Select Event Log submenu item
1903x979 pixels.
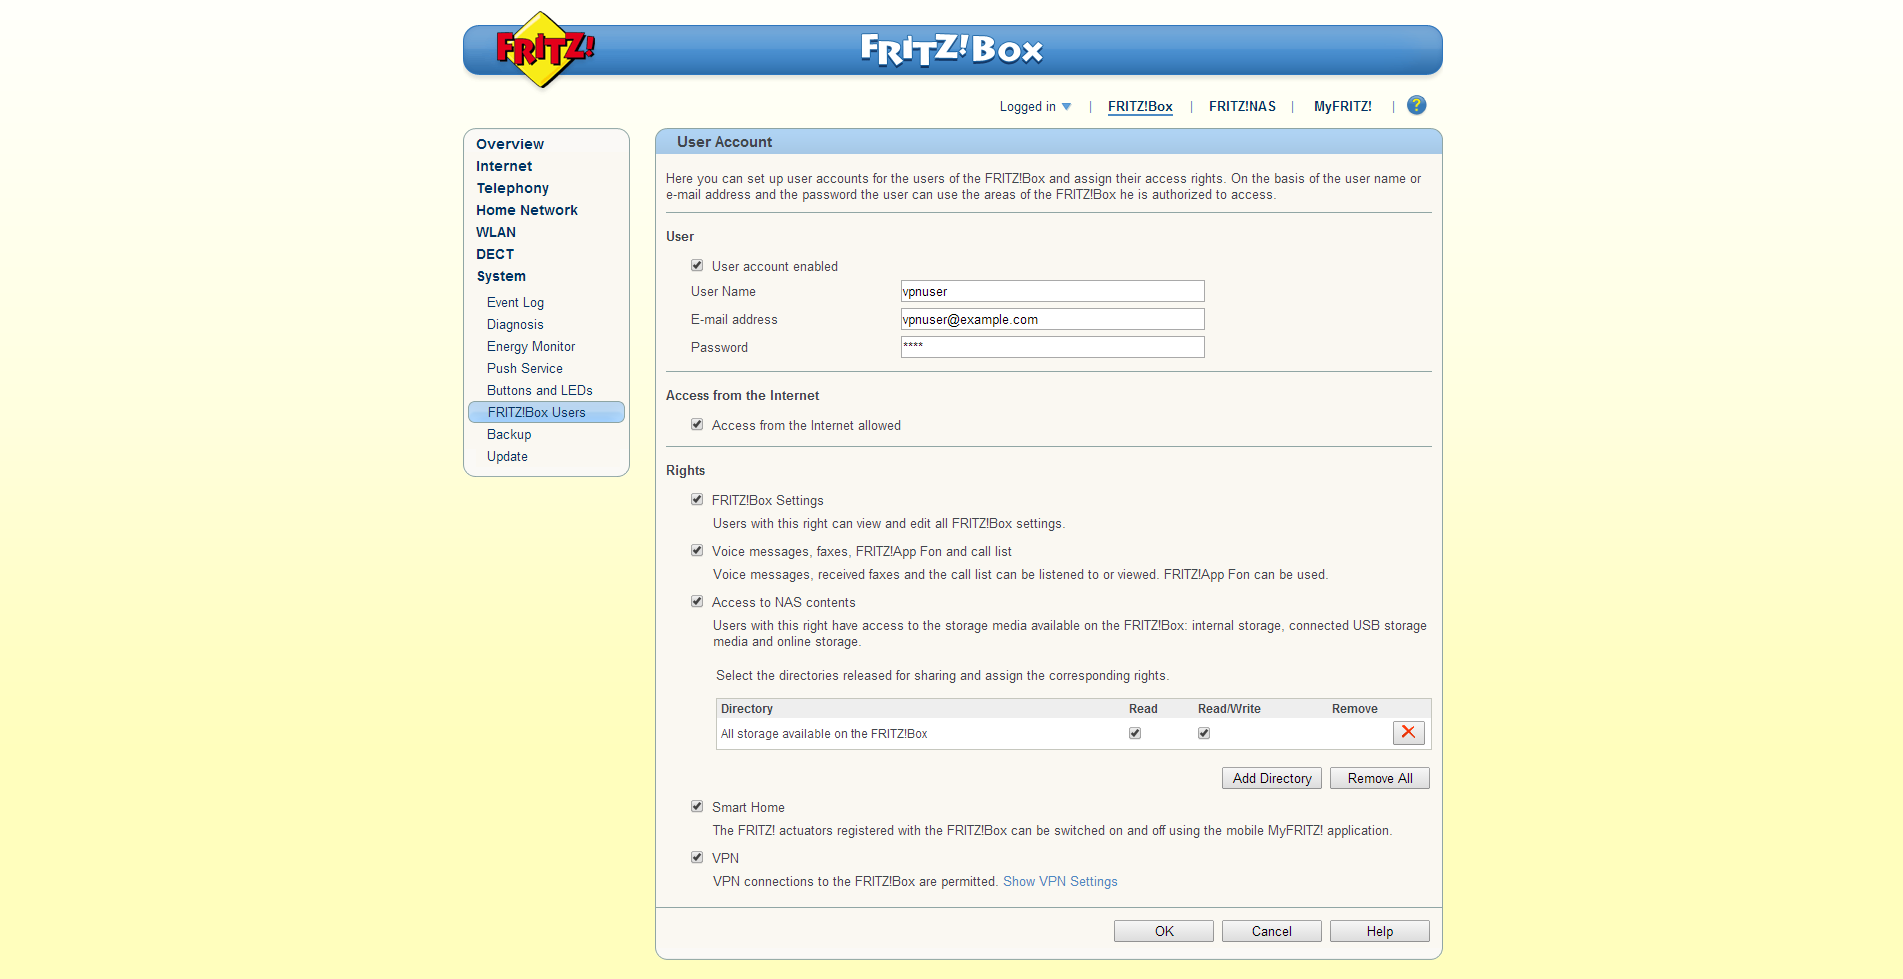(515, 302)
